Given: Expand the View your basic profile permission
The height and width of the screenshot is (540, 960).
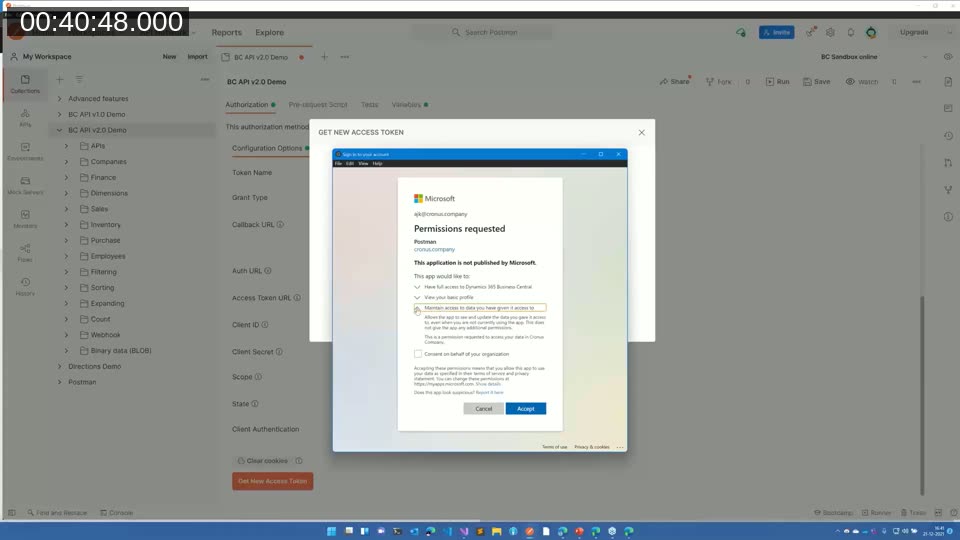Looking at the screenshot, I should [418, 297].
